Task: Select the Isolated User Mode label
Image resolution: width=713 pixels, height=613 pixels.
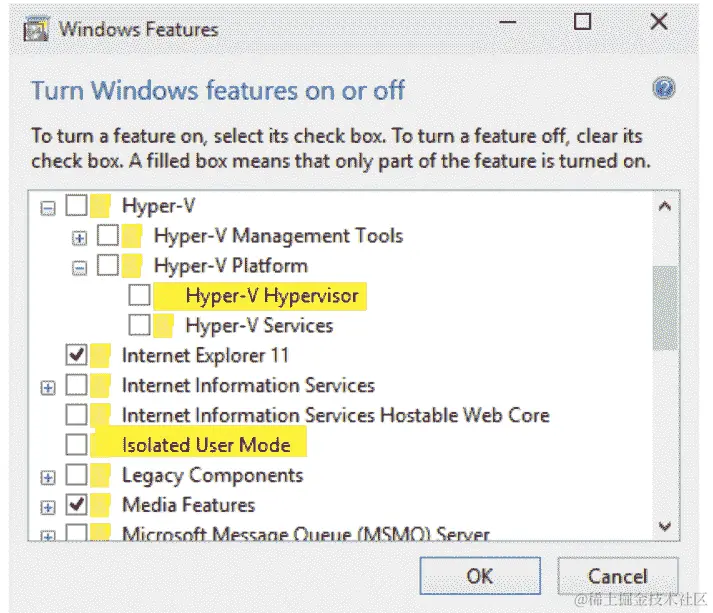Action: (x=206, y=445)
